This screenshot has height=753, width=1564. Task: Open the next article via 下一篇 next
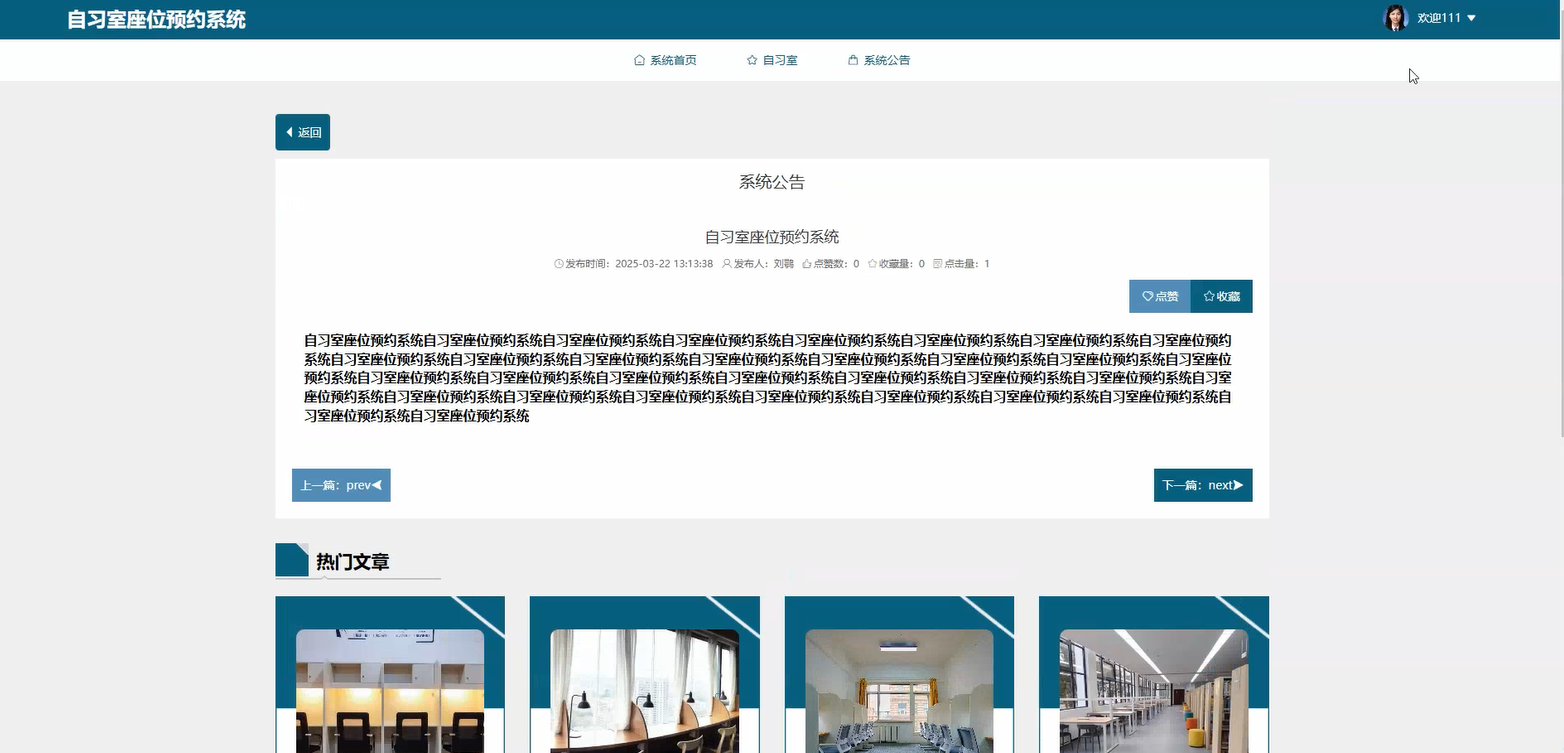click(x=1203, y=485)
